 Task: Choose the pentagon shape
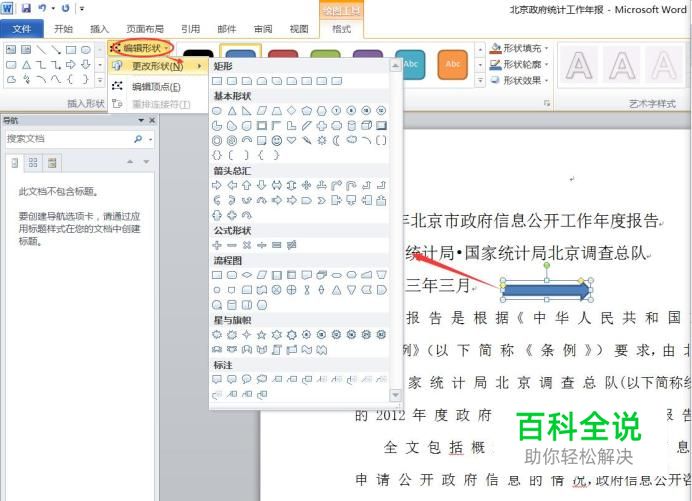tap(307, 110)
